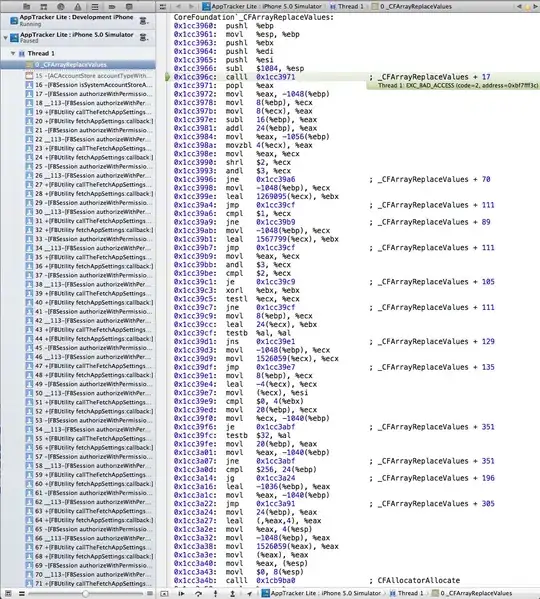The height and width of the screenshot is (599, 540).
Task: Open Thread 1 jump bar dropdown at top
Action: [x=347, y=6]
